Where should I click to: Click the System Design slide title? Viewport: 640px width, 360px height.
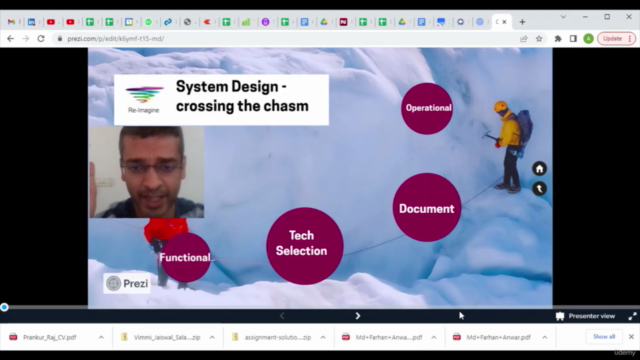pos(242,96)
